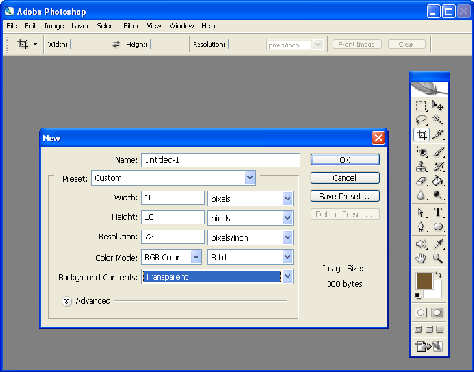Open the Image menu
The height and width of the screenshot is (372, 474).
[54, 26]
